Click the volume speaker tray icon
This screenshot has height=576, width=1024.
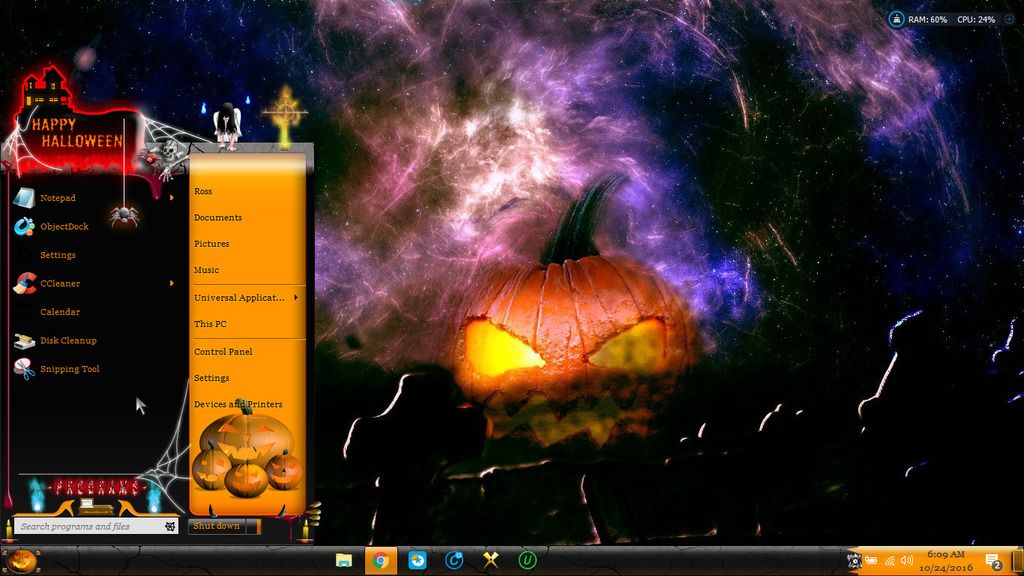907,561
